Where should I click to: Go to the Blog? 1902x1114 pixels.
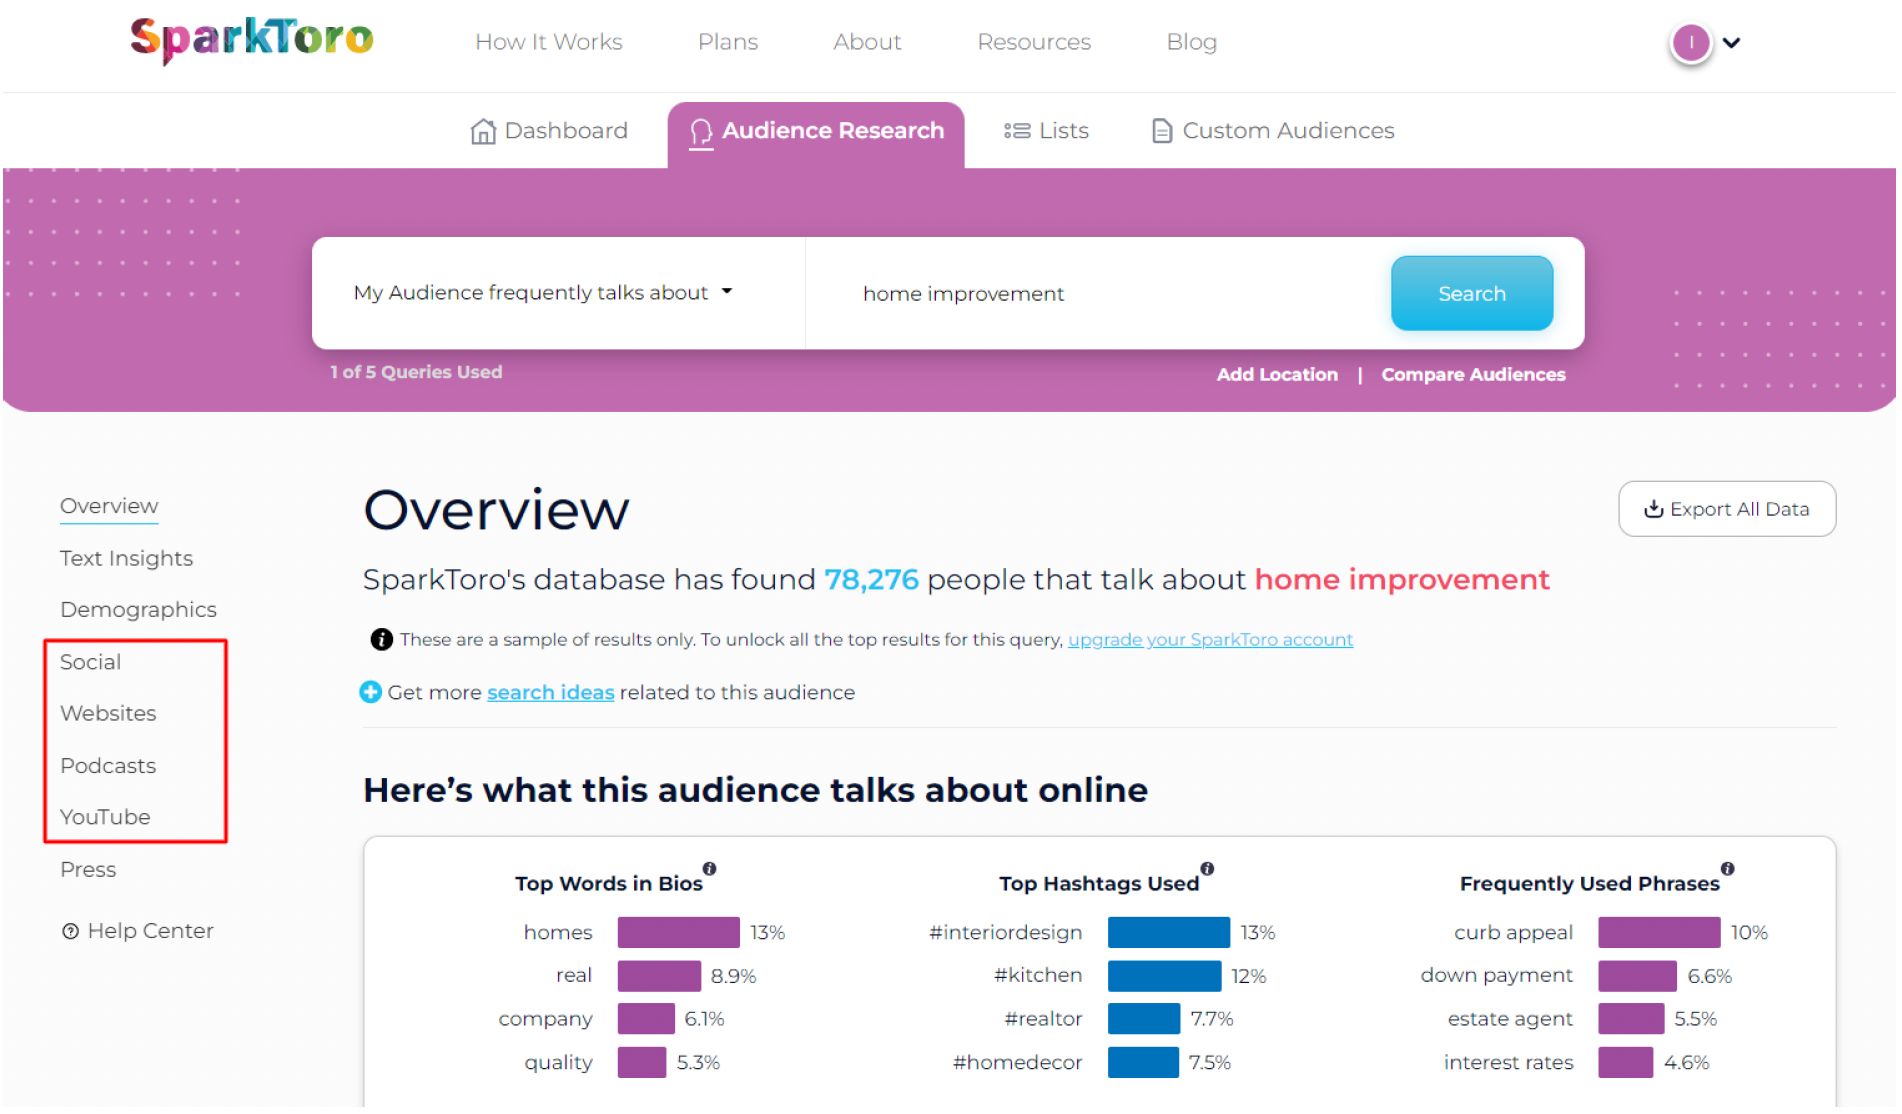(x=1191, y=42)
